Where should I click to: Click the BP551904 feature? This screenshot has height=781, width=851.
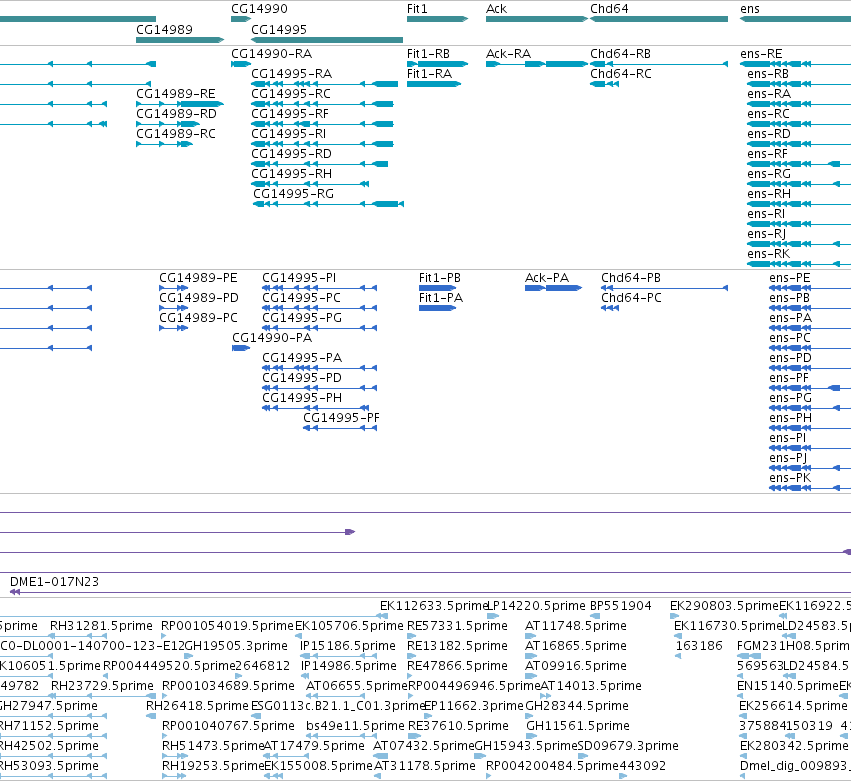[x=595, y=616]
